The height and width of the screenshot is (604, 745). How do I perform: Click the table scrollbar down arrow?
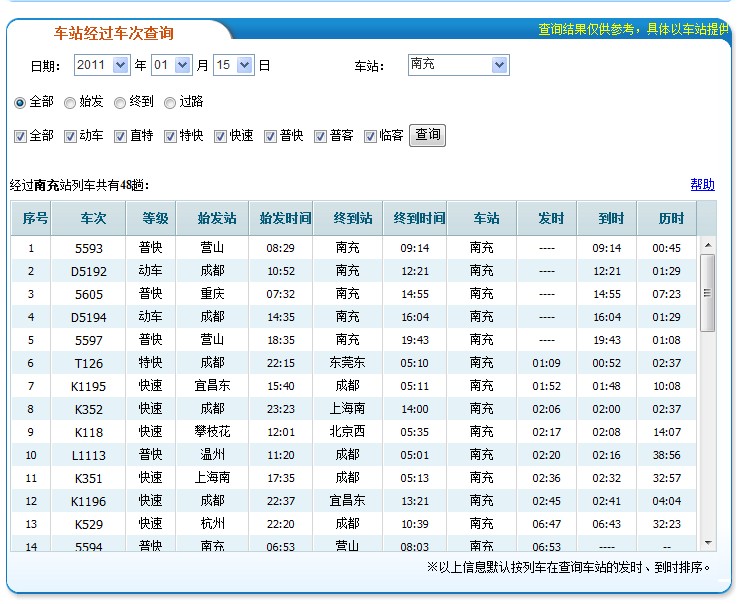[x=708, y=543]
